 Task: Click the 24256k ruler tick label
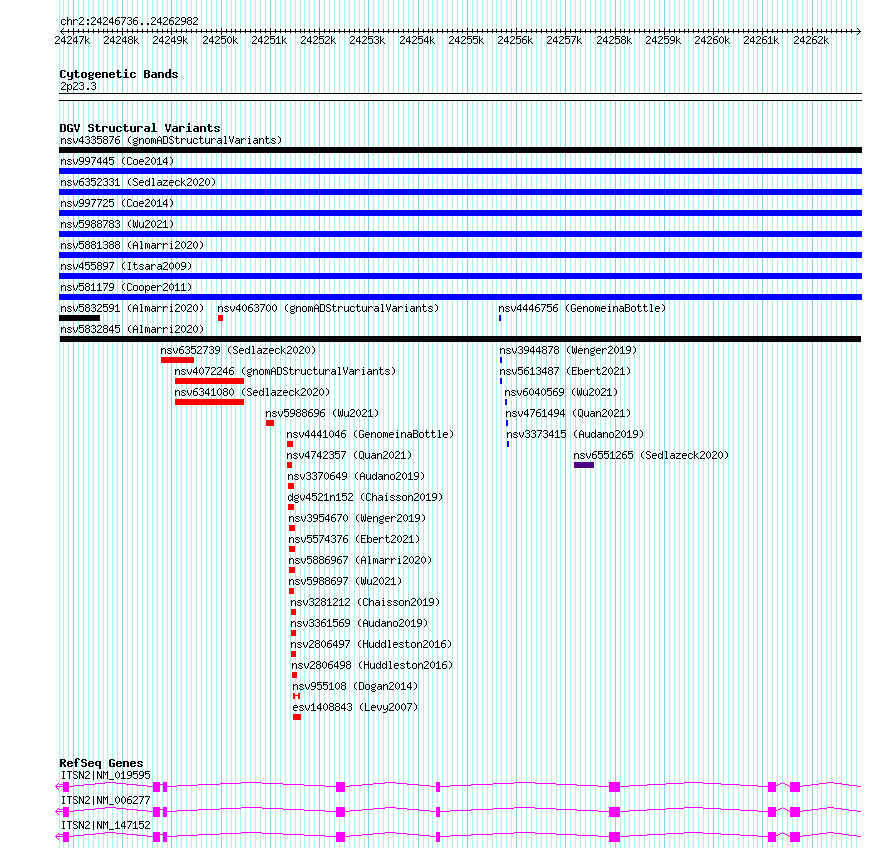coord(515,40)
